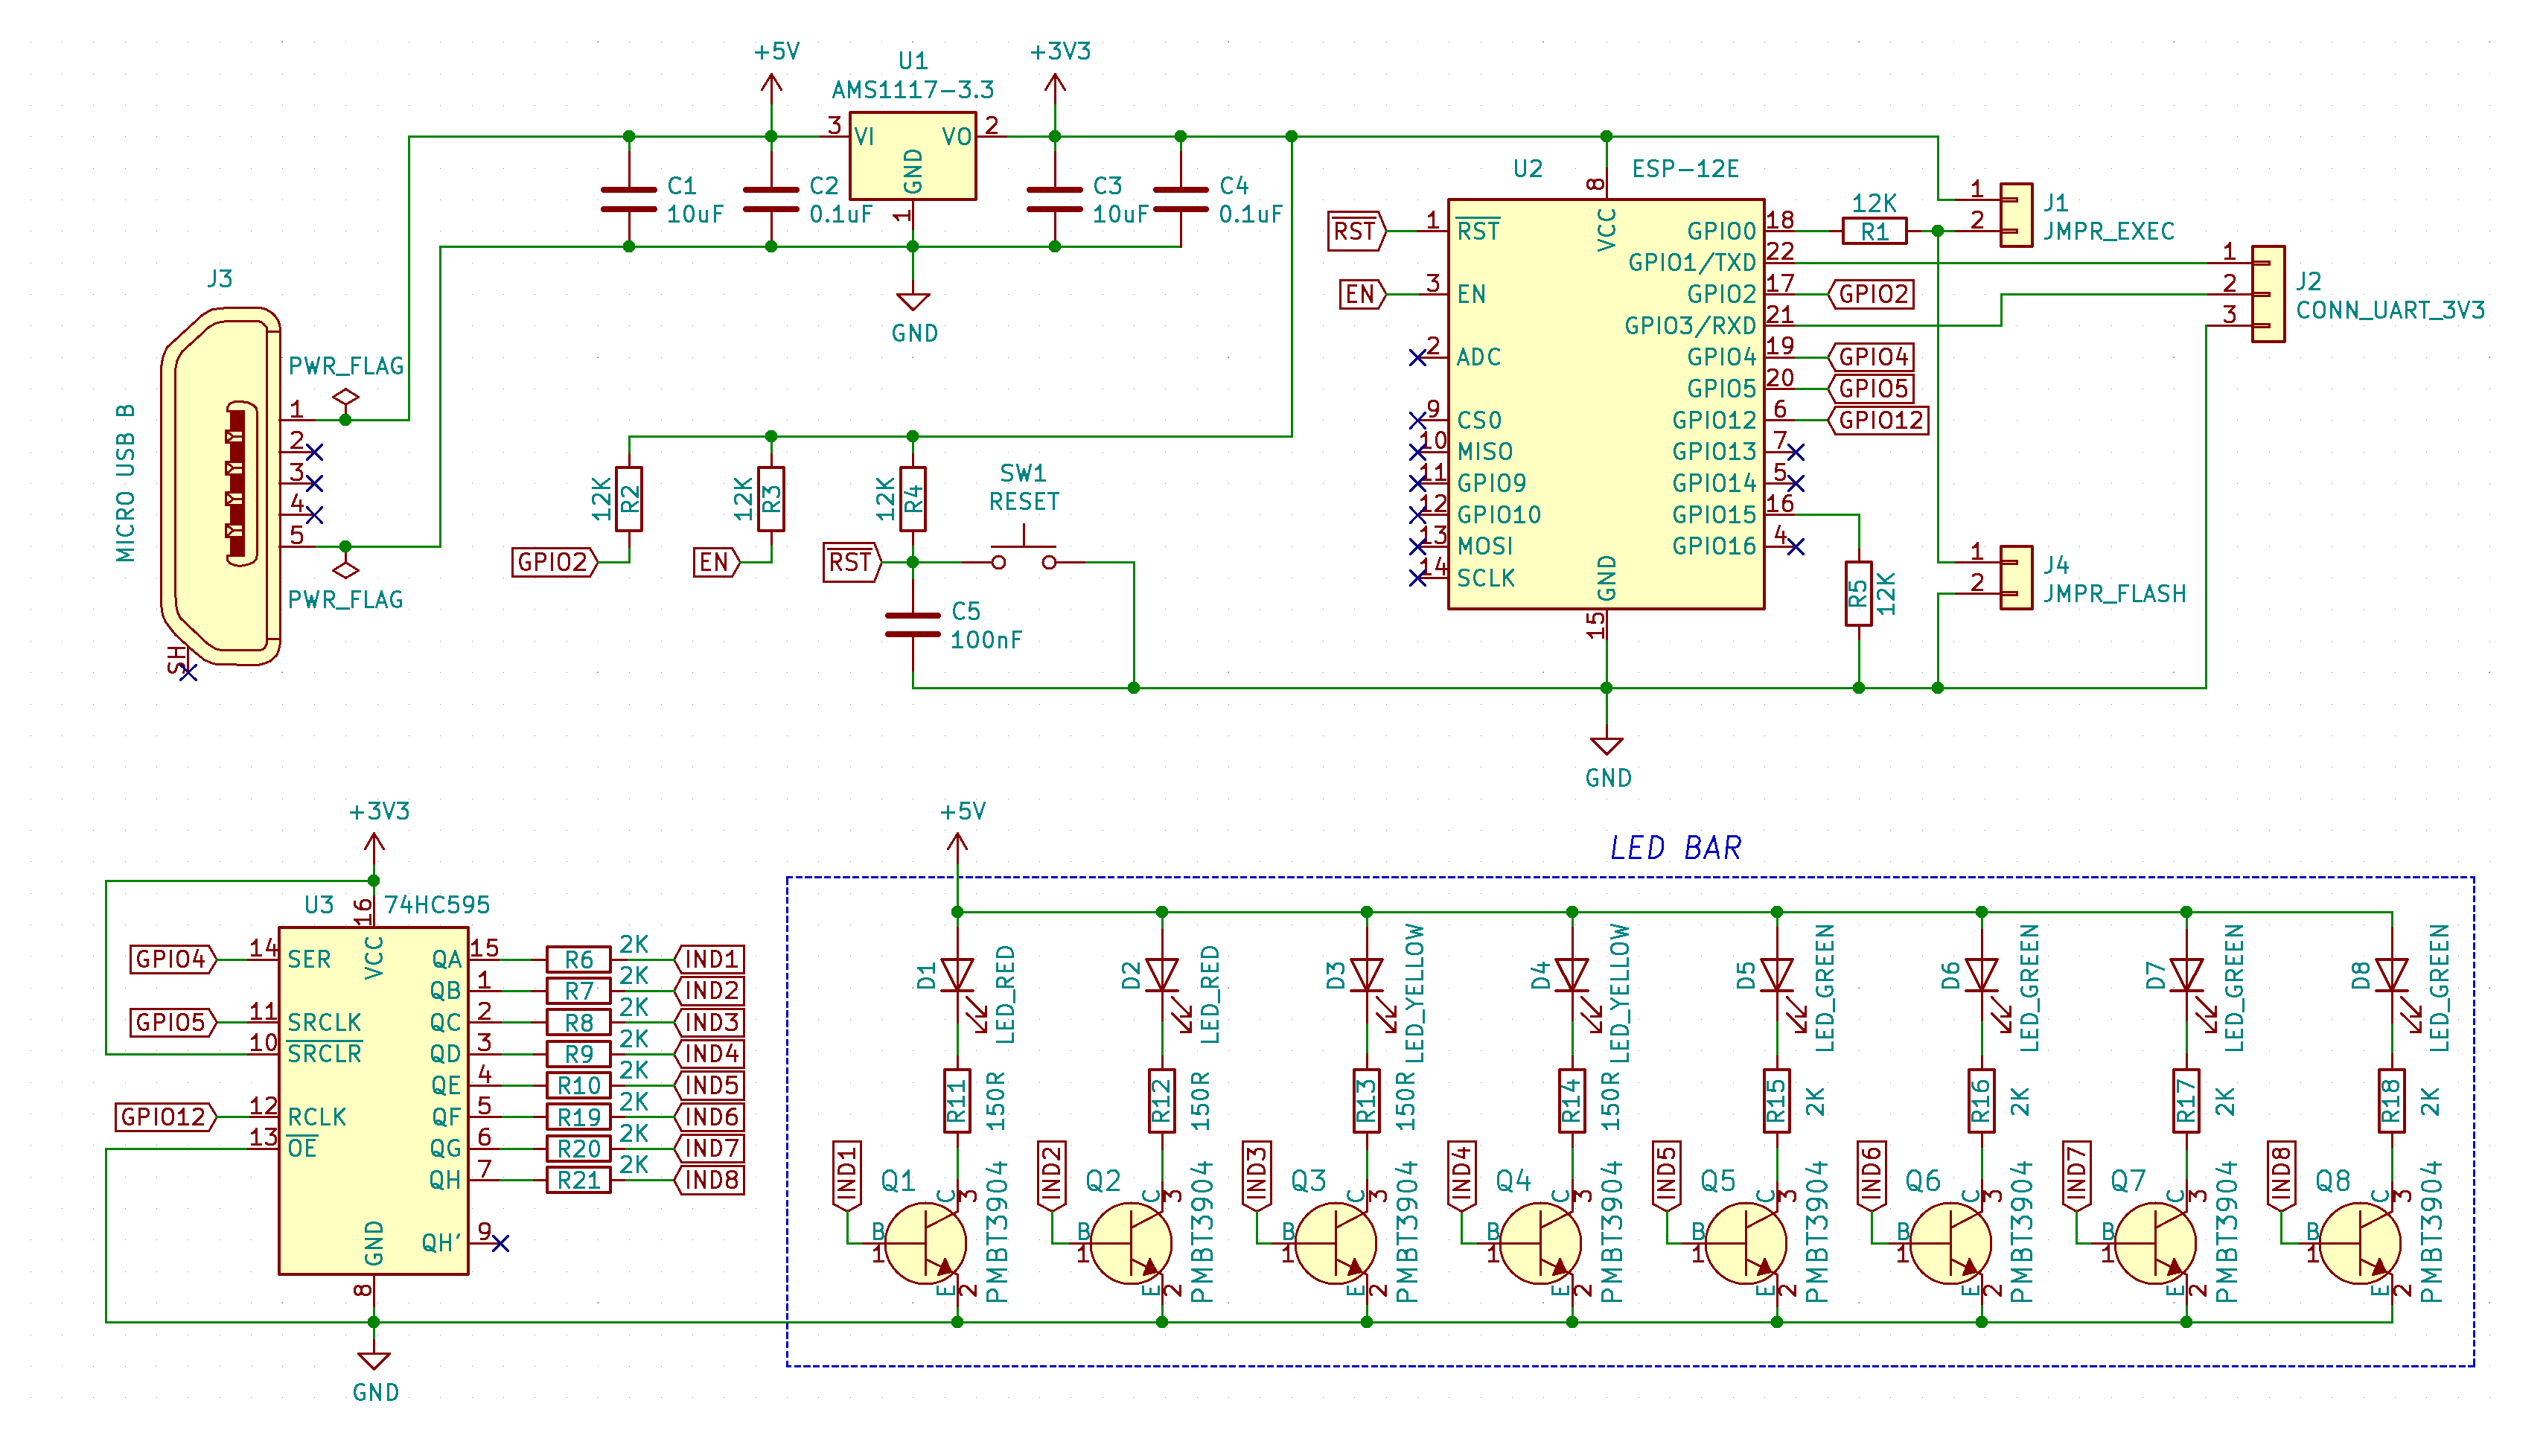The width and height of the screenshot is (2546, 1456).
Task: Click lower PWR_FLAG symbol on J3 pin 5
Action: point(345,570)
